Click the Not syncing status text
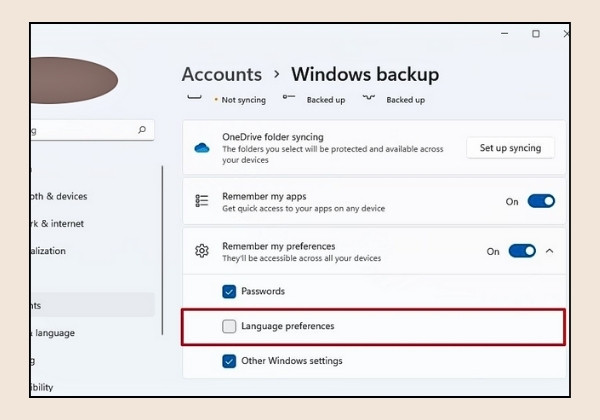 coord(243,100)
